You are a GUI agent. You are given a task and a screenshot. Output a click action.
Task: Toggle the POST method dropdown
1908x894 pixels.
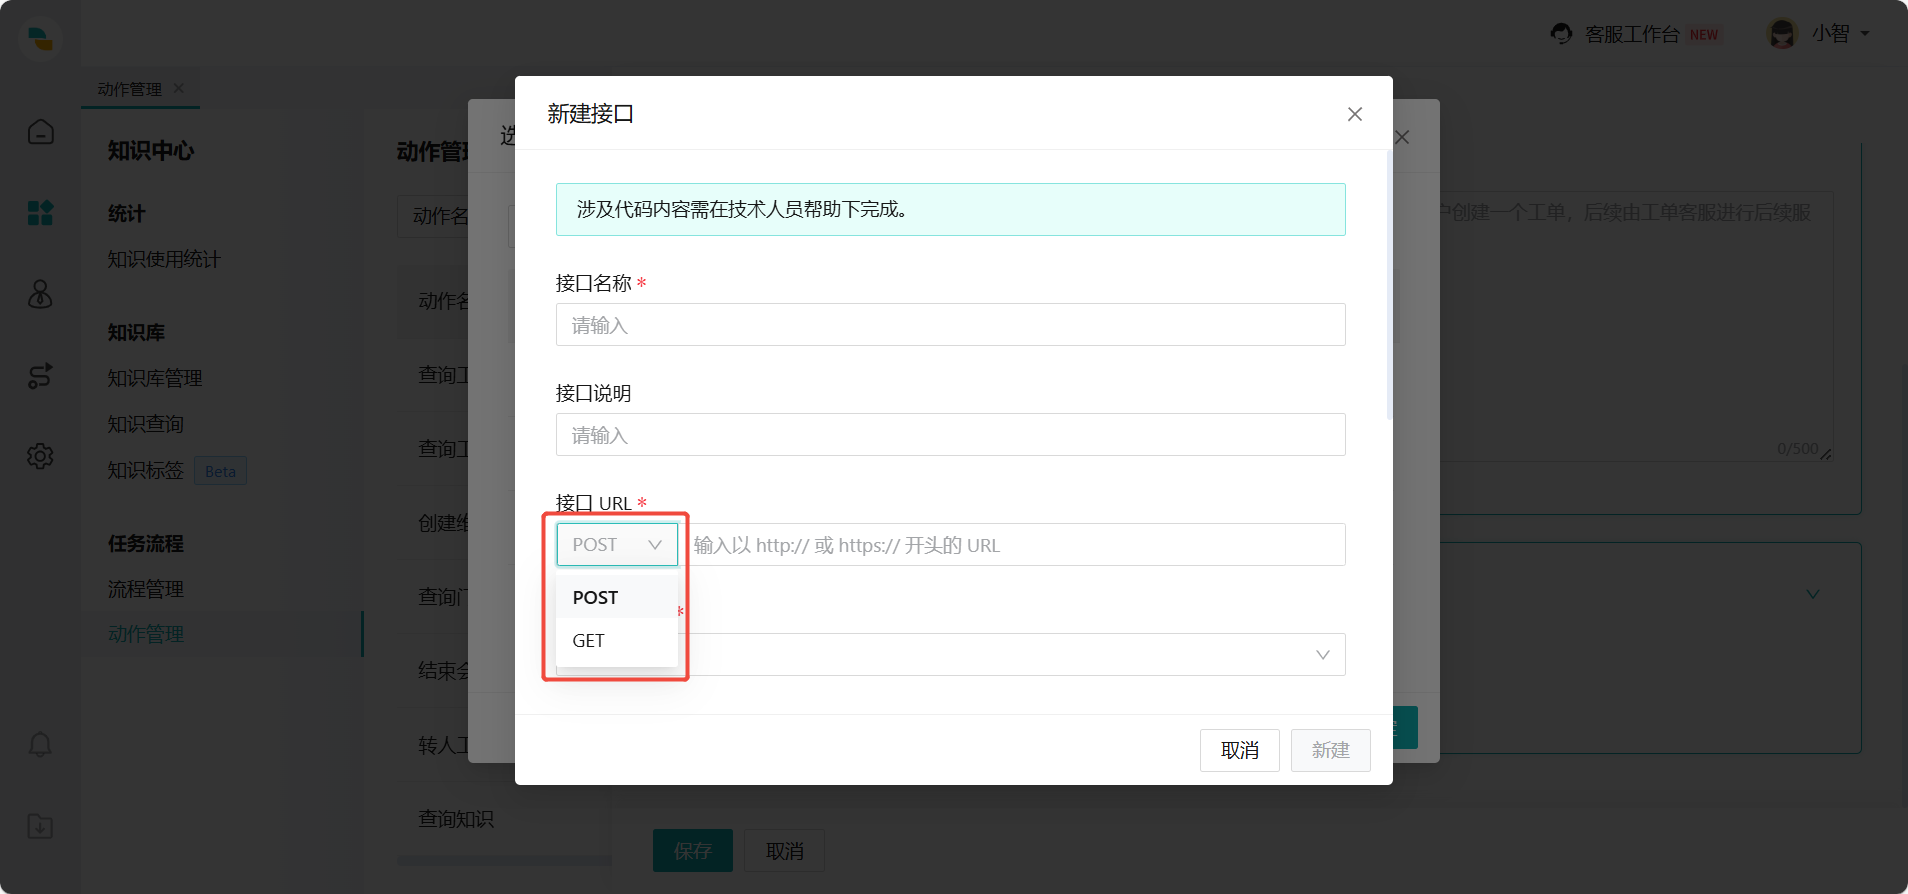pyautogui.click(x=617, y=545)
